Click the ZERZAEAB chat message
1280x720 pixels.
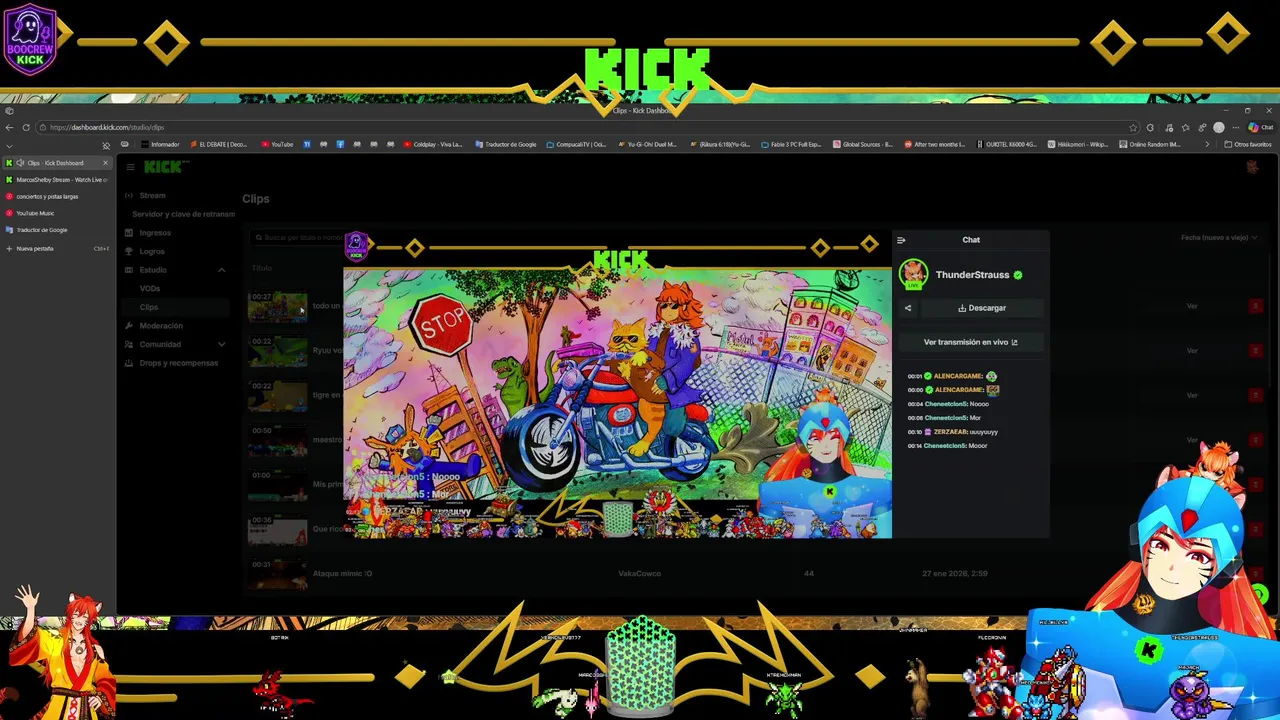(x=953, y=432)
